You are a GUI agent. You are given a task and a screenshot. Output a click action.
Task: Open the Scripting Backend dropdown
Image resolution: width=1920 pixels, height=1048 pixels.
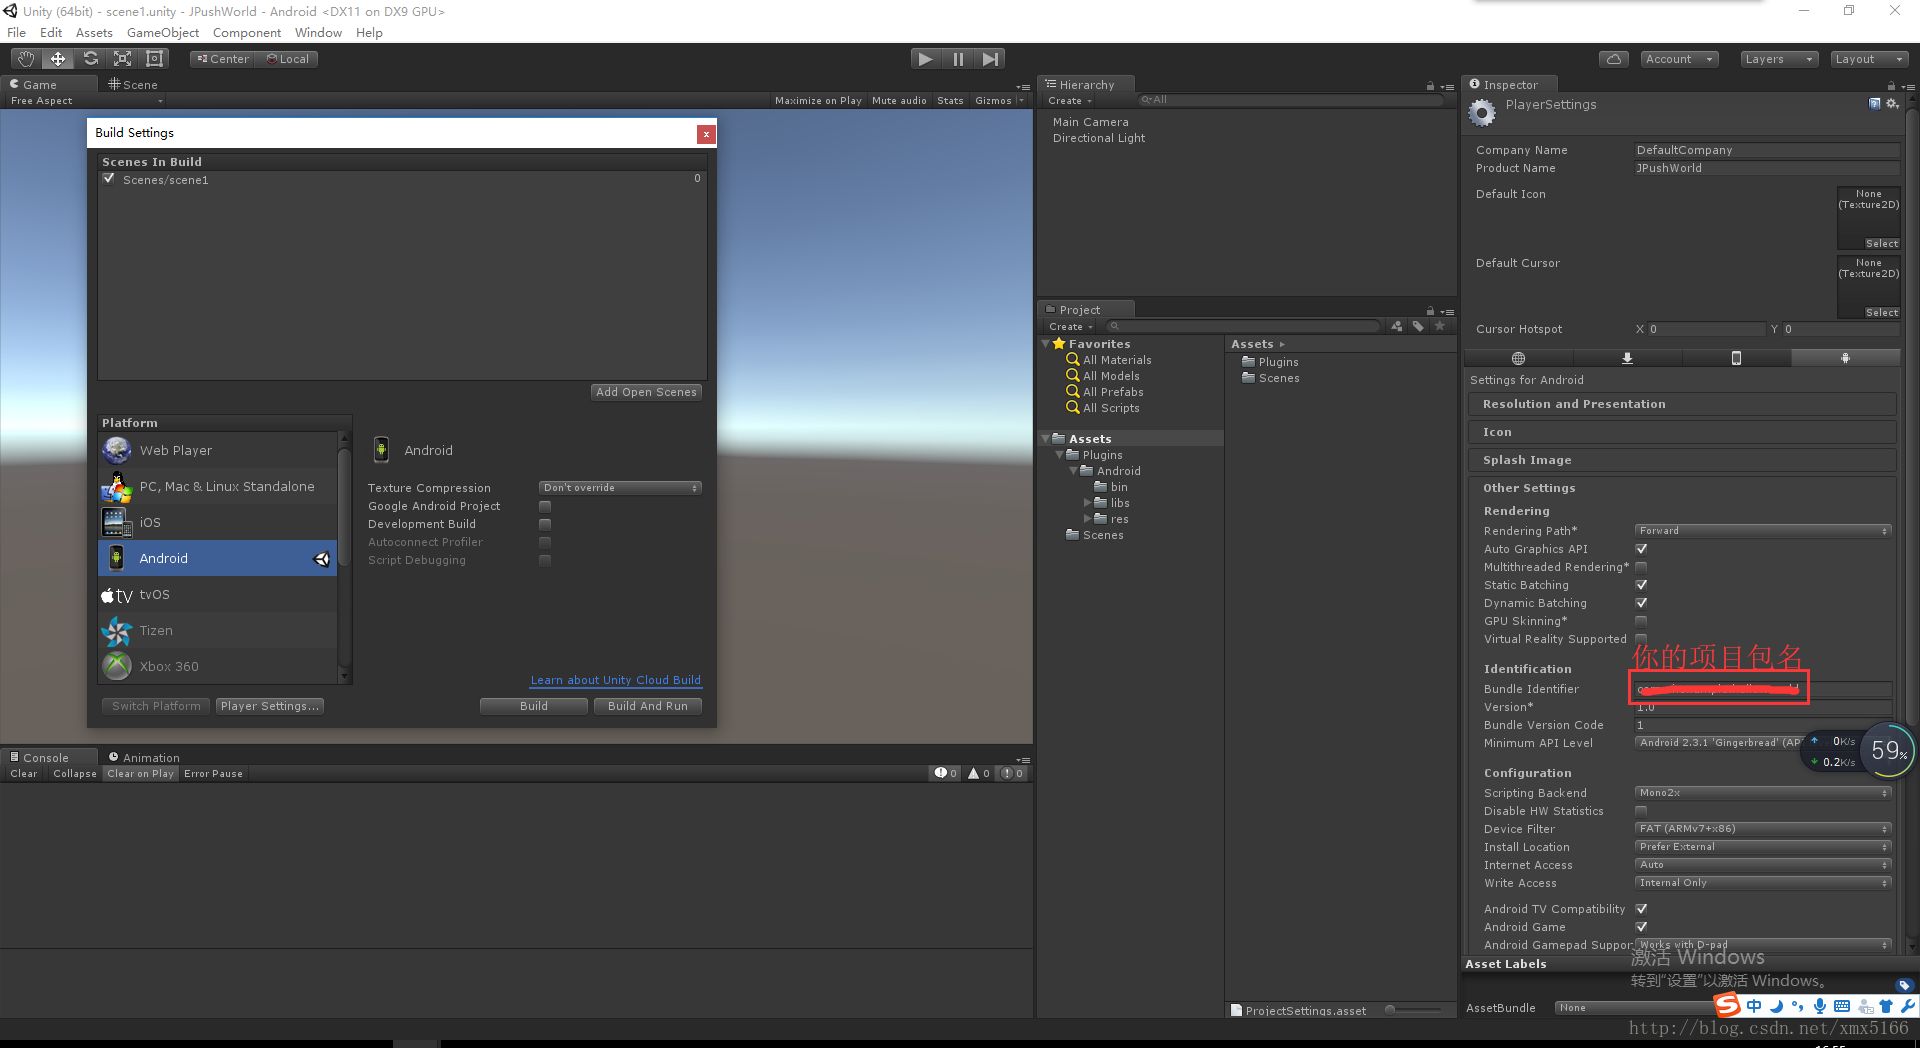tap(1763, 793)
